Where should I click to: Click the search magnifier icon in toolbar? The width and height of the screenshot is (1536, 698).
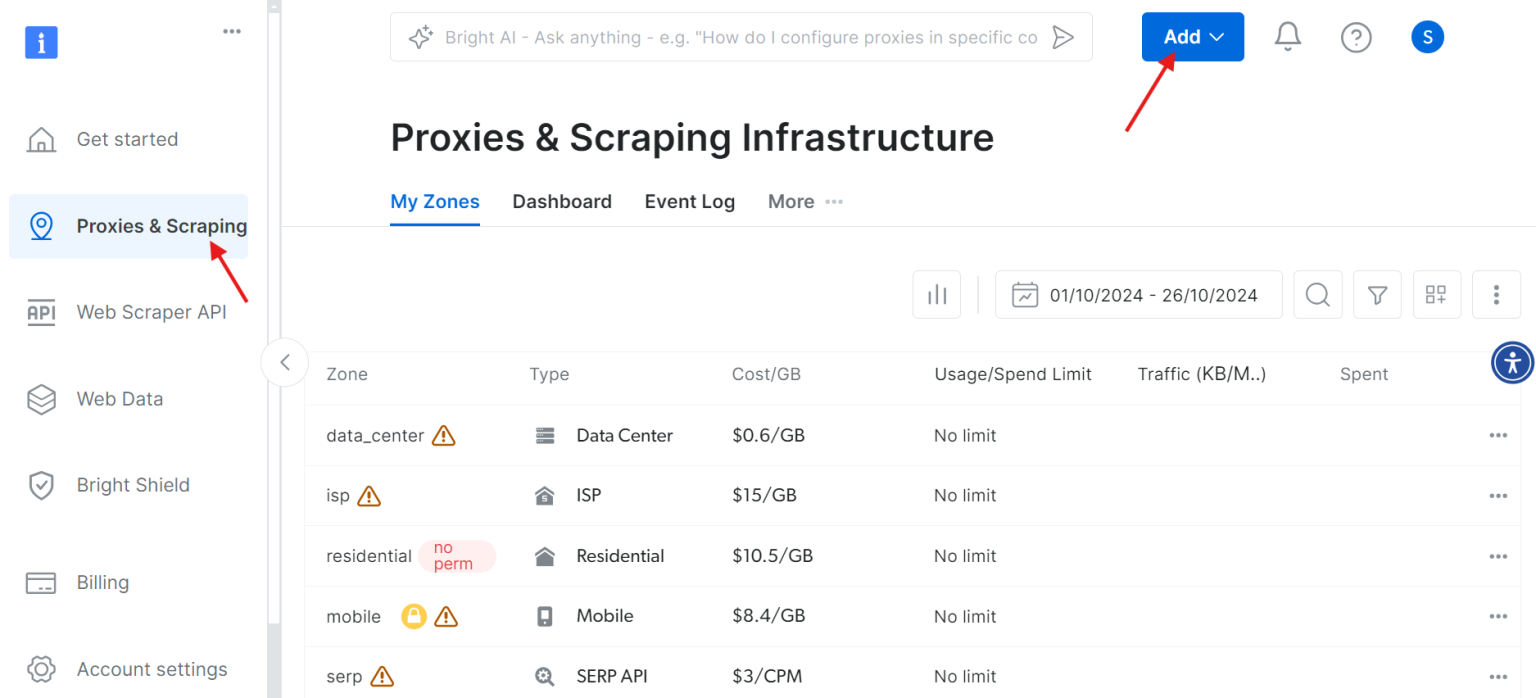pos(1317,295)
